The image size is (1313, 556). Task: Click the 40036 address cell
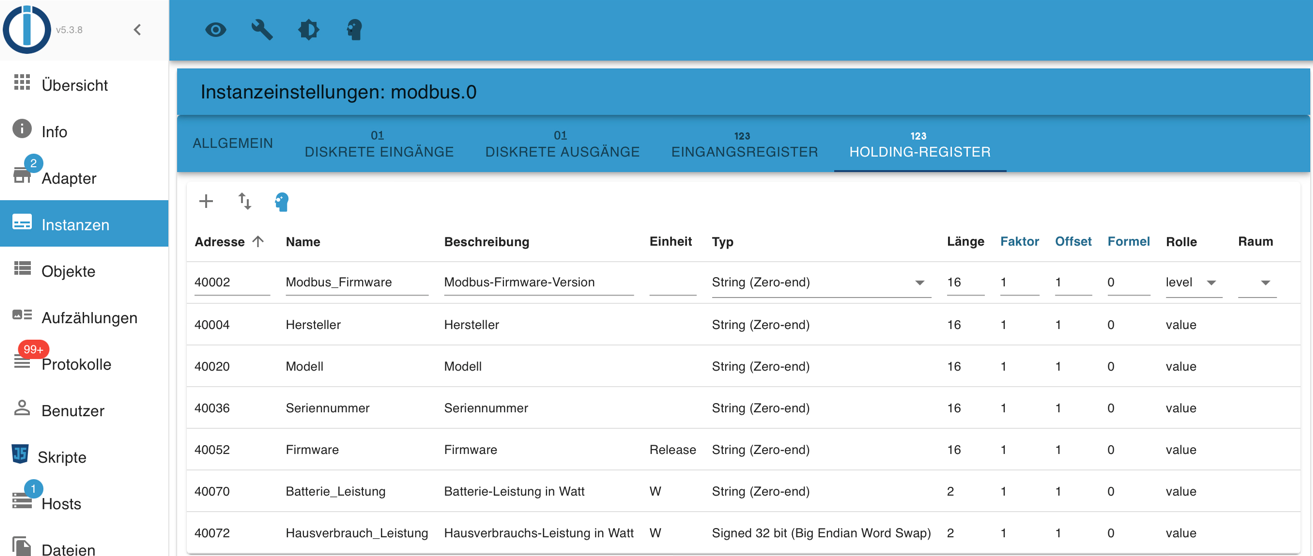pyautogui.click(x=212, y=408)
